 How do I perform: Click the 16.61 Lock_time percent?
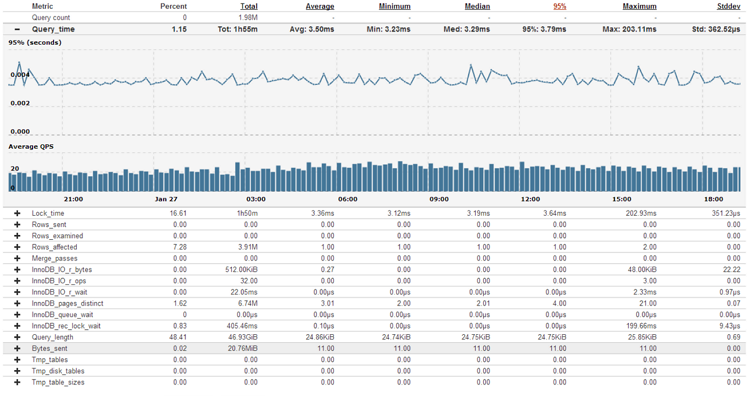pyautogui.click(x=178, y=213)
